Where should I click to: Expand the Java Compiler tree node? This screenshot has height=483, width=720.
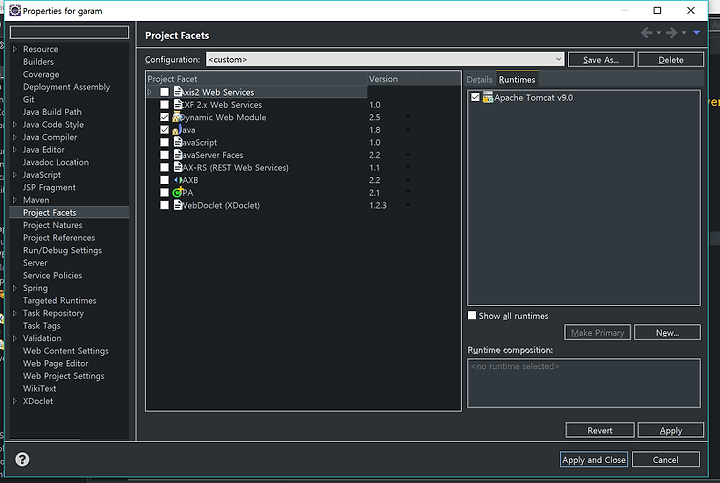click(15, 137)
